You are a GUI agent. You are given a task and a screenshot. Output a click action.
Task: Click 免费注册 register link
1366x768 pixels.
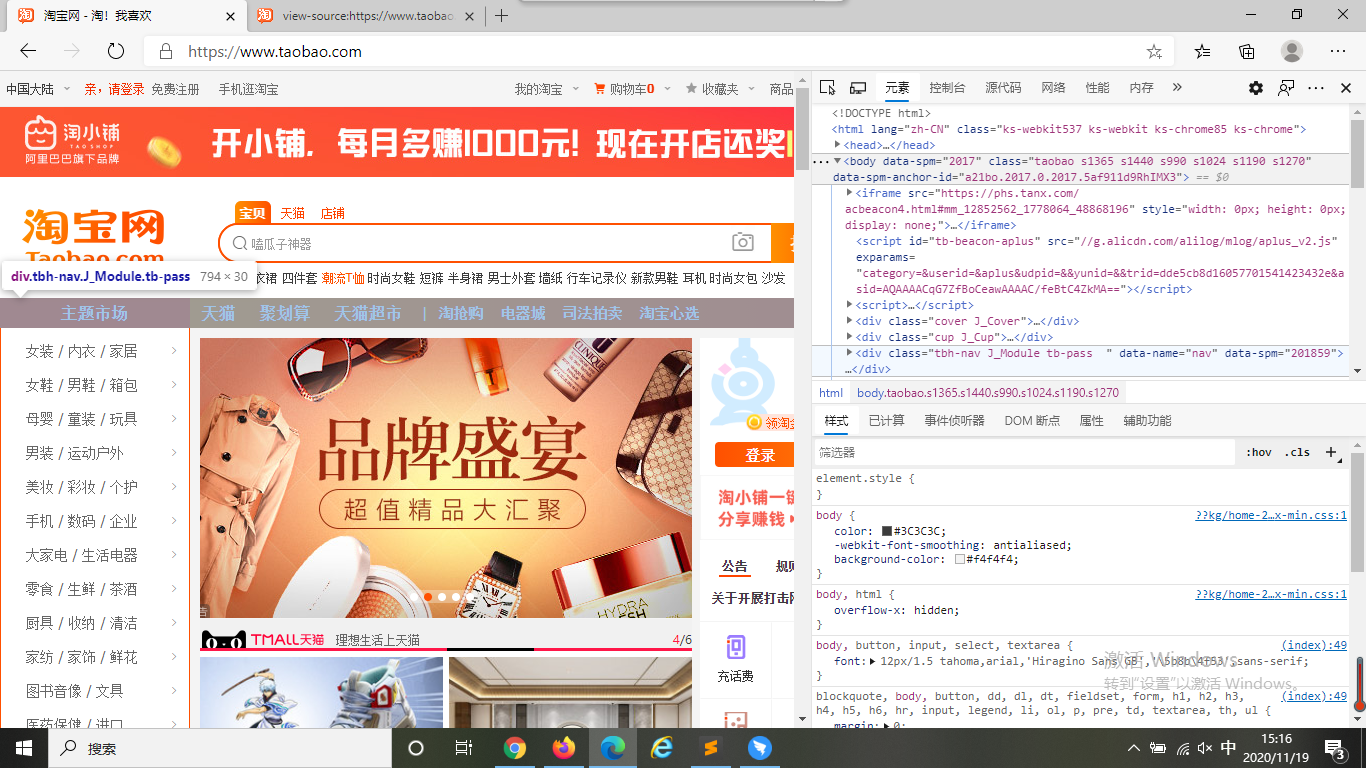[x=175, y=89]
